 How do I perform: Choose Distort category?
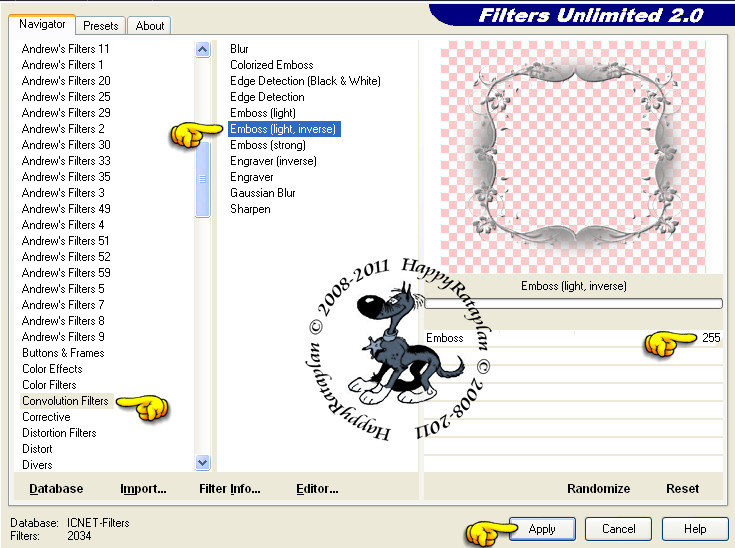[37, 449]
